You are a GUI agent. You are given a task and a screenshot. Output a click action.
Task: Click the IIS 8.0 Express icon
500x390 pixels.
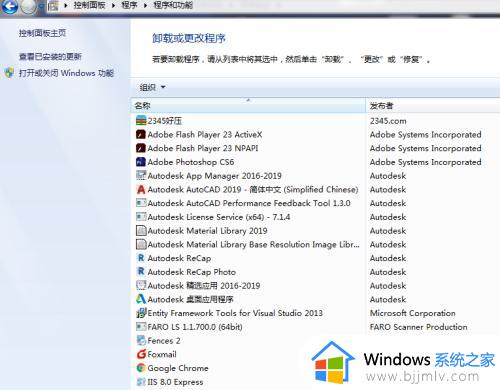pos(141,382)
